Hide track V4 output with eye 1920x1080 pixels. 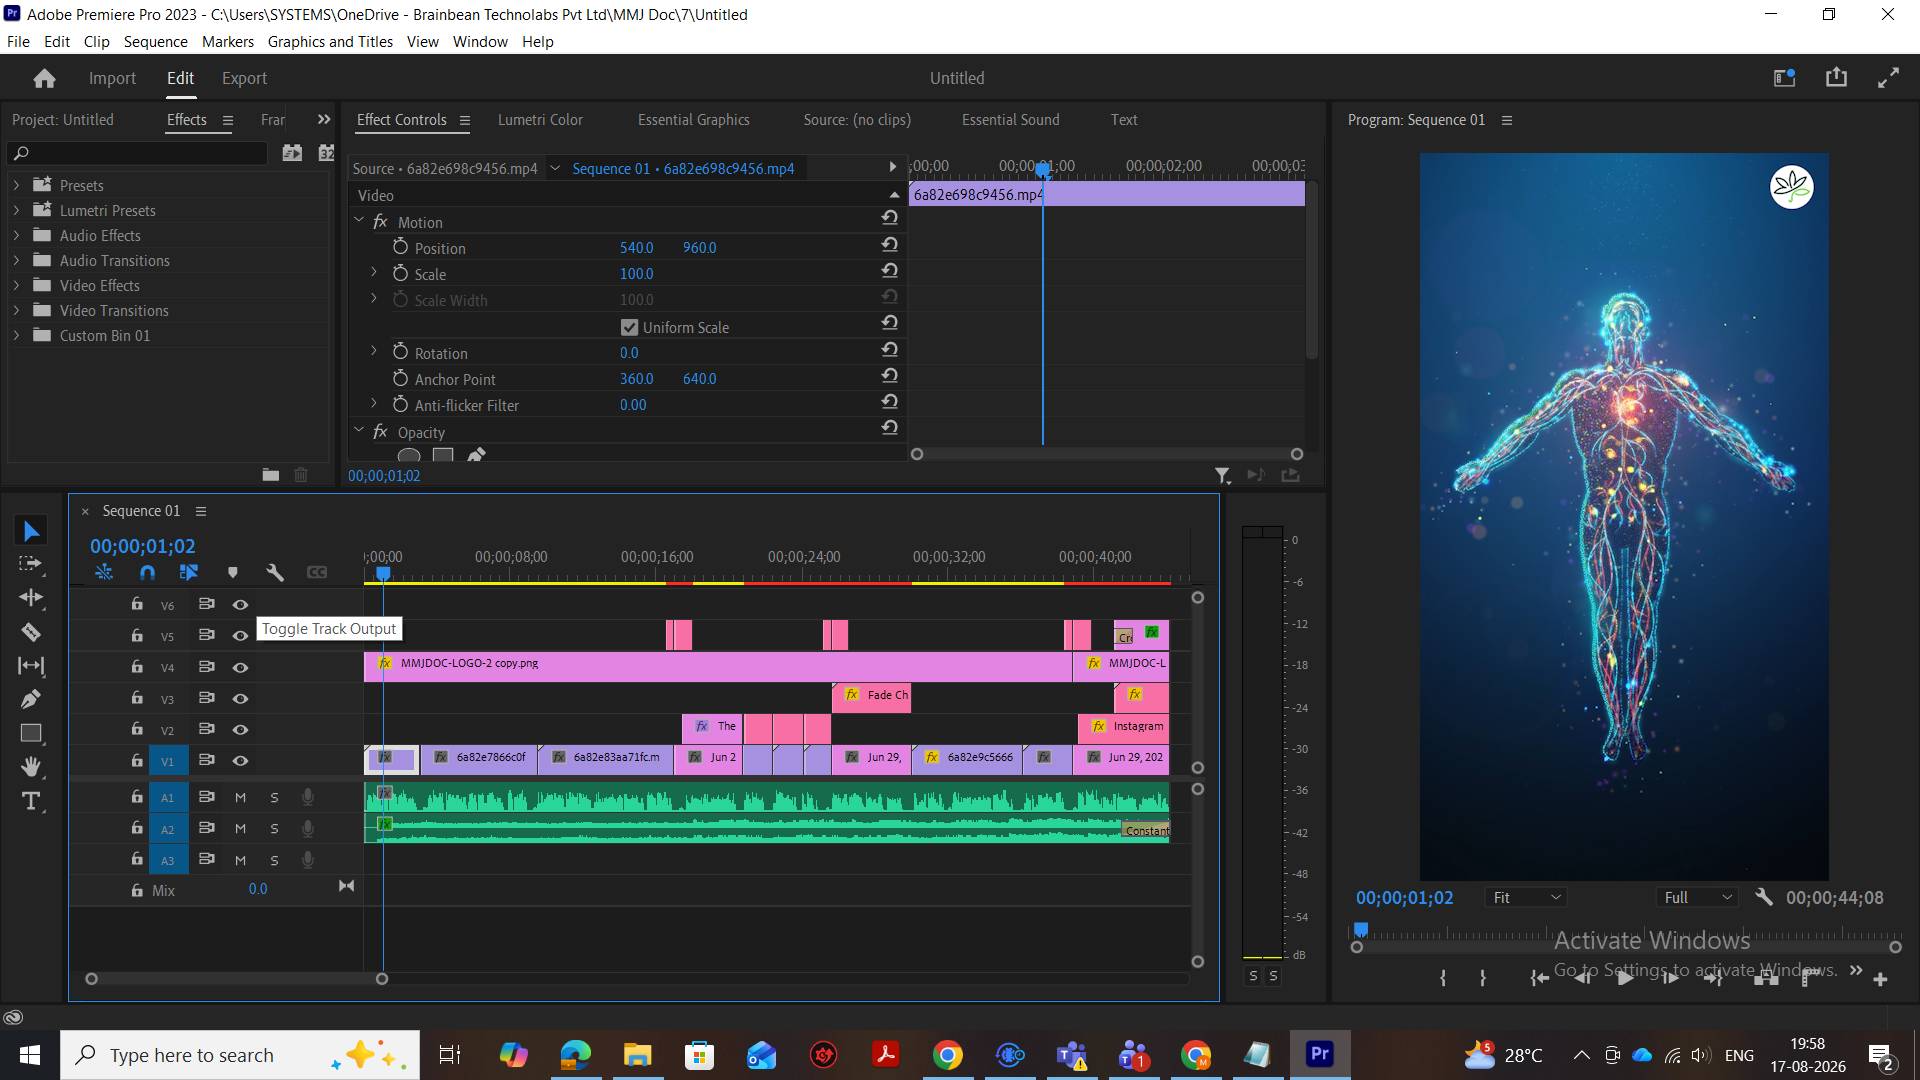tap(240, 667)
